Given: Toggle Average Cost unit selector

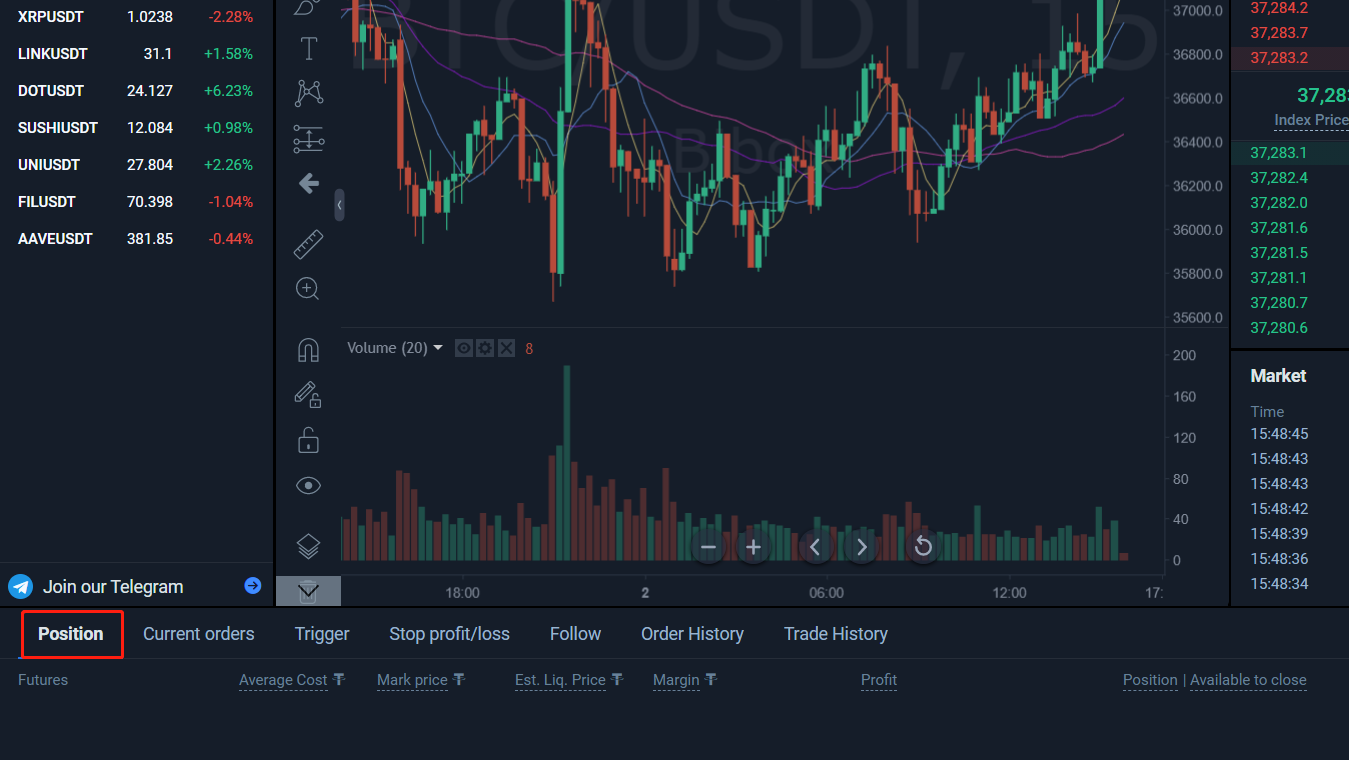Looking at the screenshot, I should (x=339, y=680).
